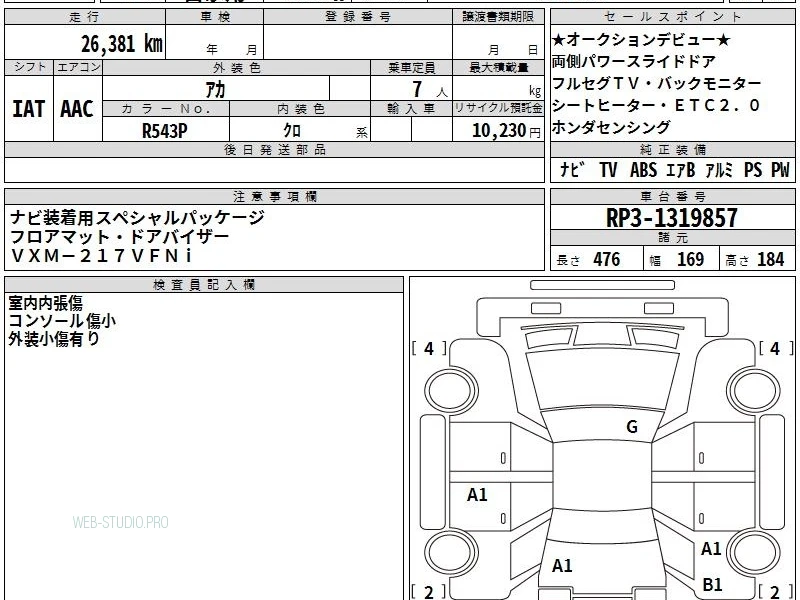Click inspector note 外装小傷有り
Image resolution: width=800 pixels, height=600 pixels.
[54, 339]
